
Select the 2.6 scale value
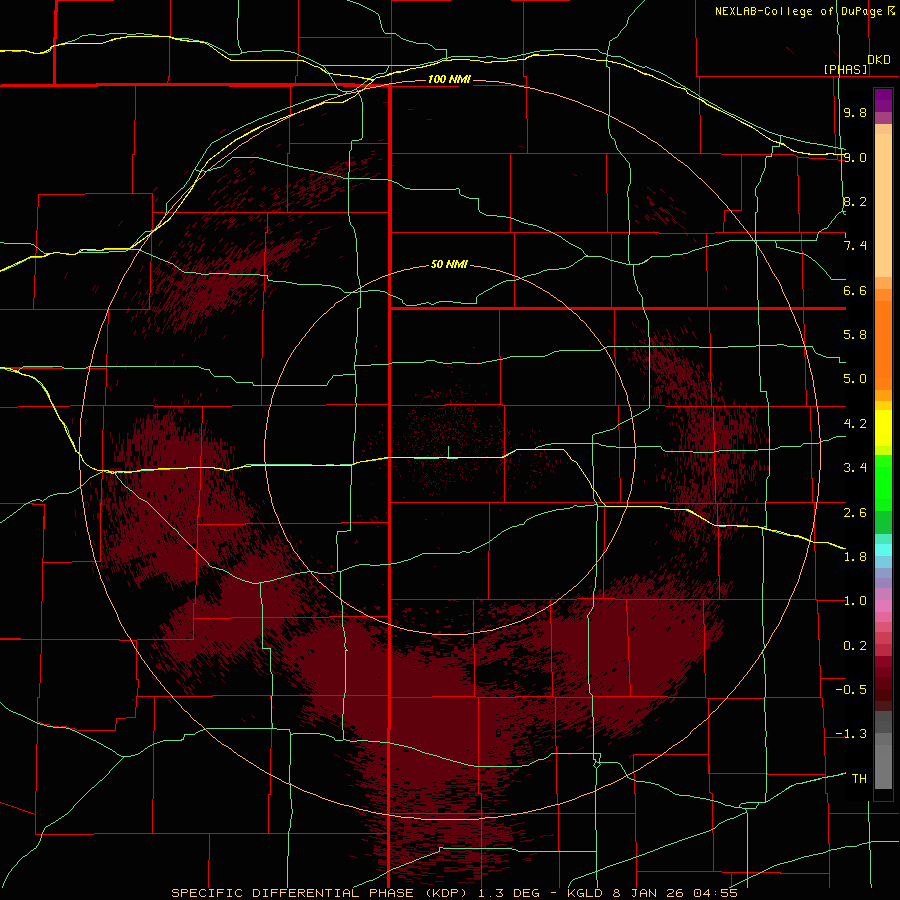[x=855, y=513]
